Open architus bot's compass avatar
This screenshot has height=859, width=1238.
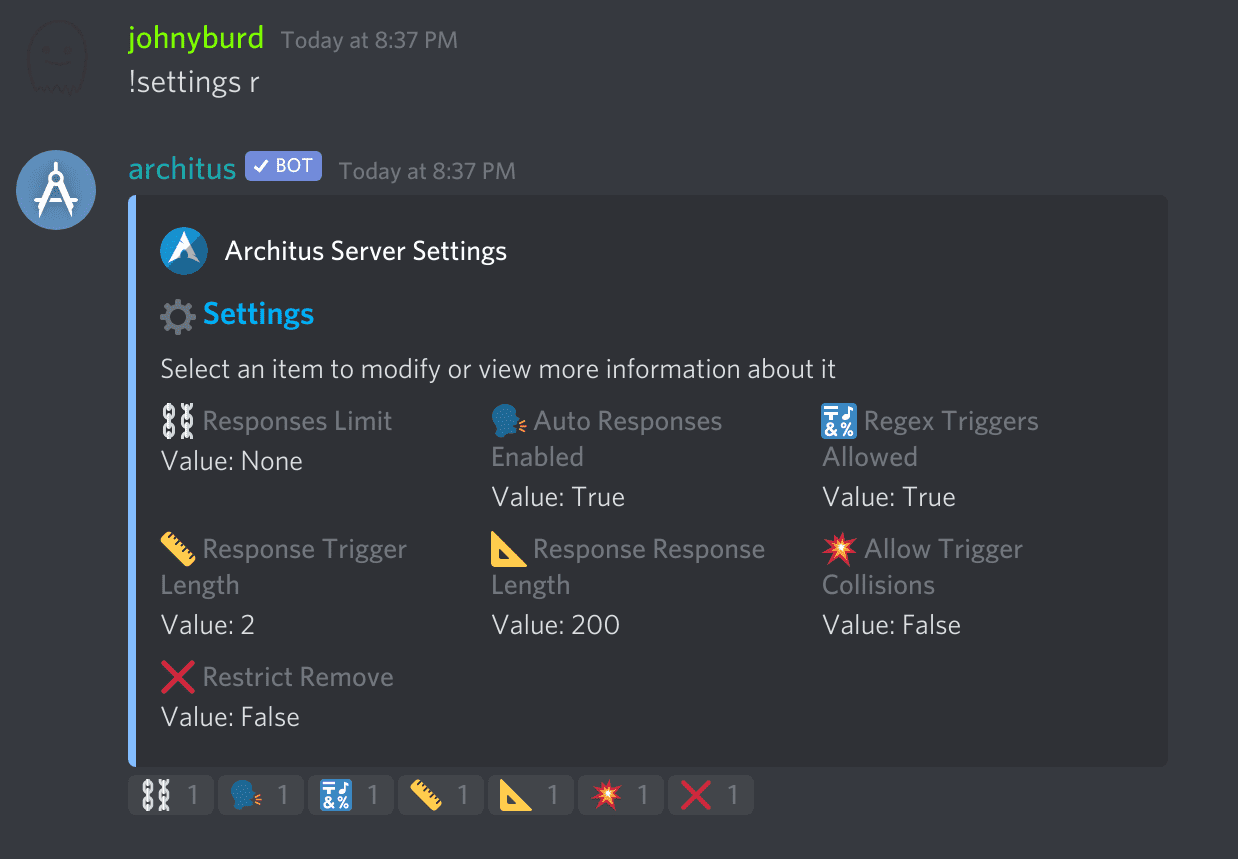tap(56, 190)
